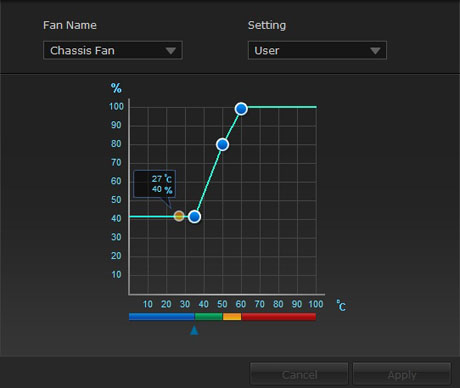This screenshot has height=388, width=460.
Task: Click the Cancel button
Action: [x=299, y=374]
